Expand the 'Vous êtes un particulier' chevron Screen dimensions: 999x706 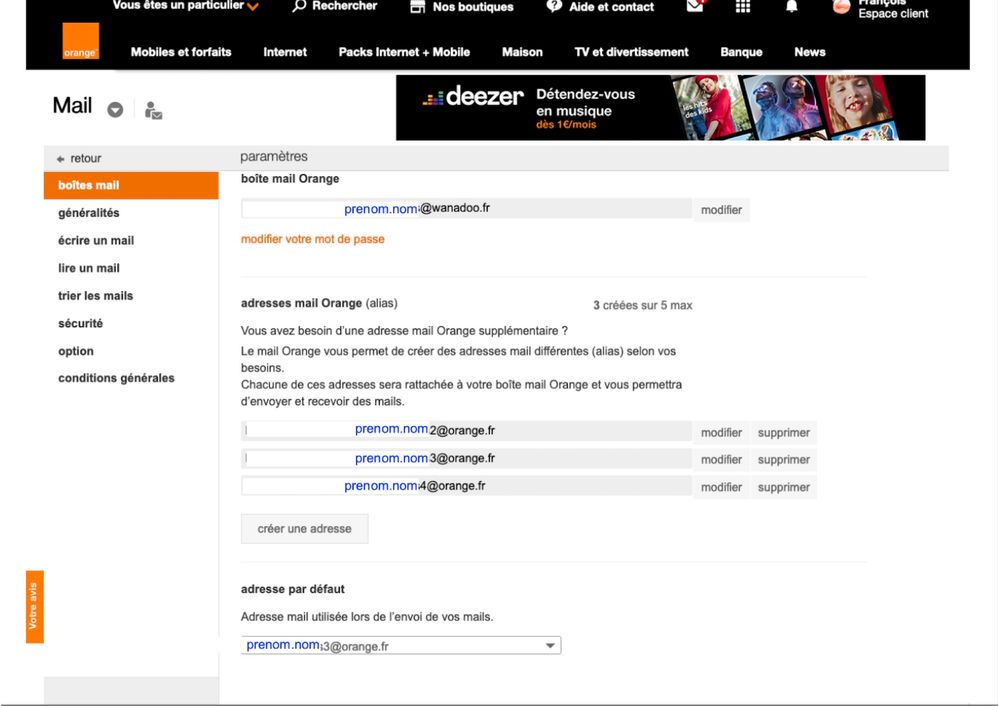(x=253, y=7)
